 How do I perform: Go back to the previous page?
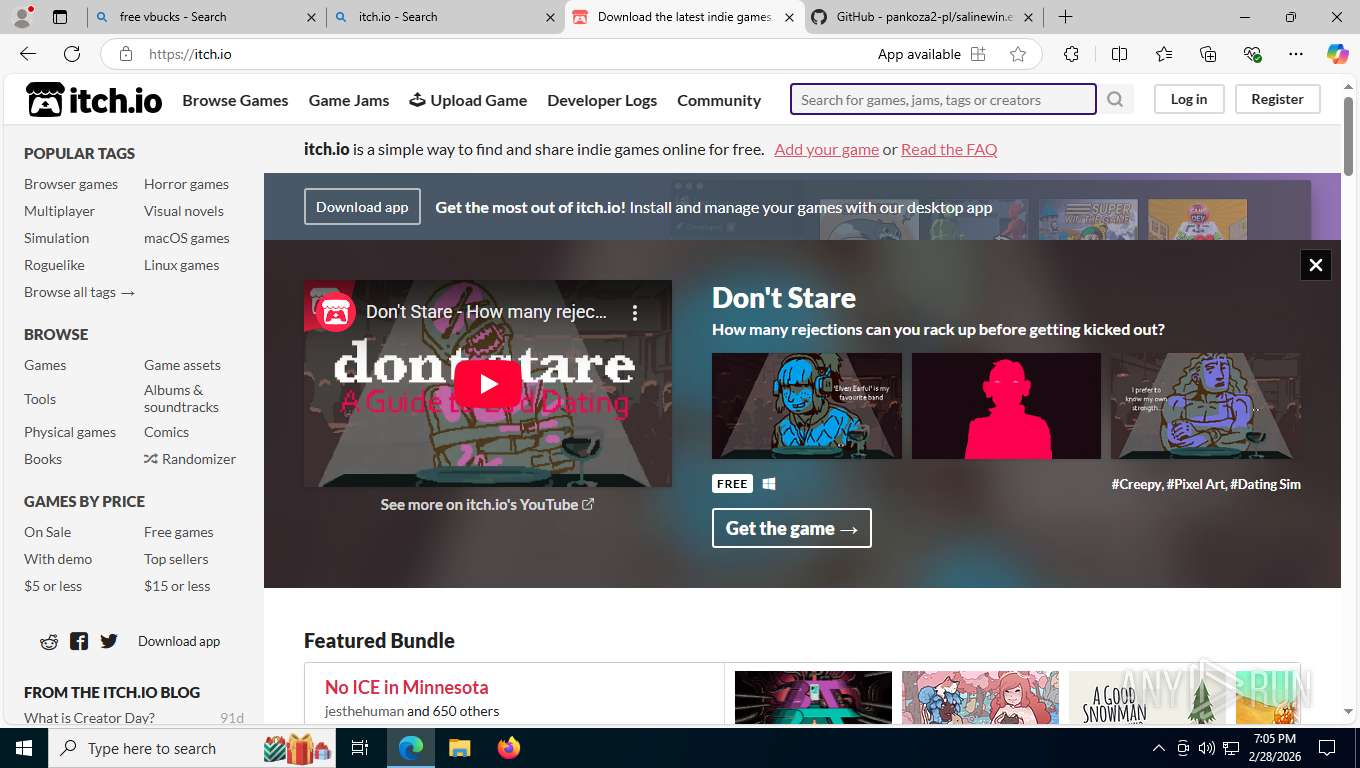(28, 54)
